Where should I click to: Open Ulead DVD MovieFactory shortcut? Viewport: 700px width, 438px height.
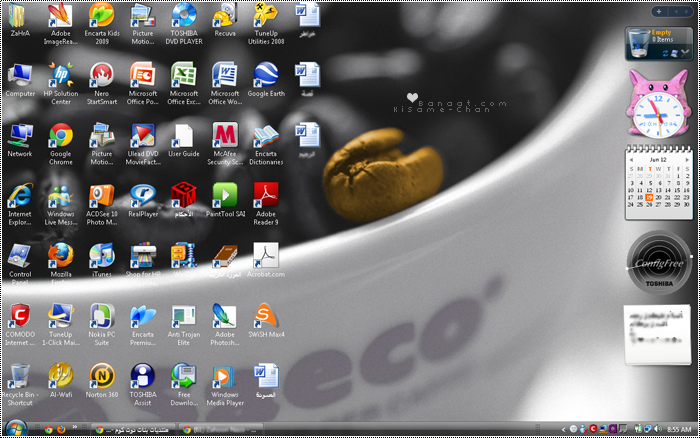pyautogui.click(x=142, y=136)
